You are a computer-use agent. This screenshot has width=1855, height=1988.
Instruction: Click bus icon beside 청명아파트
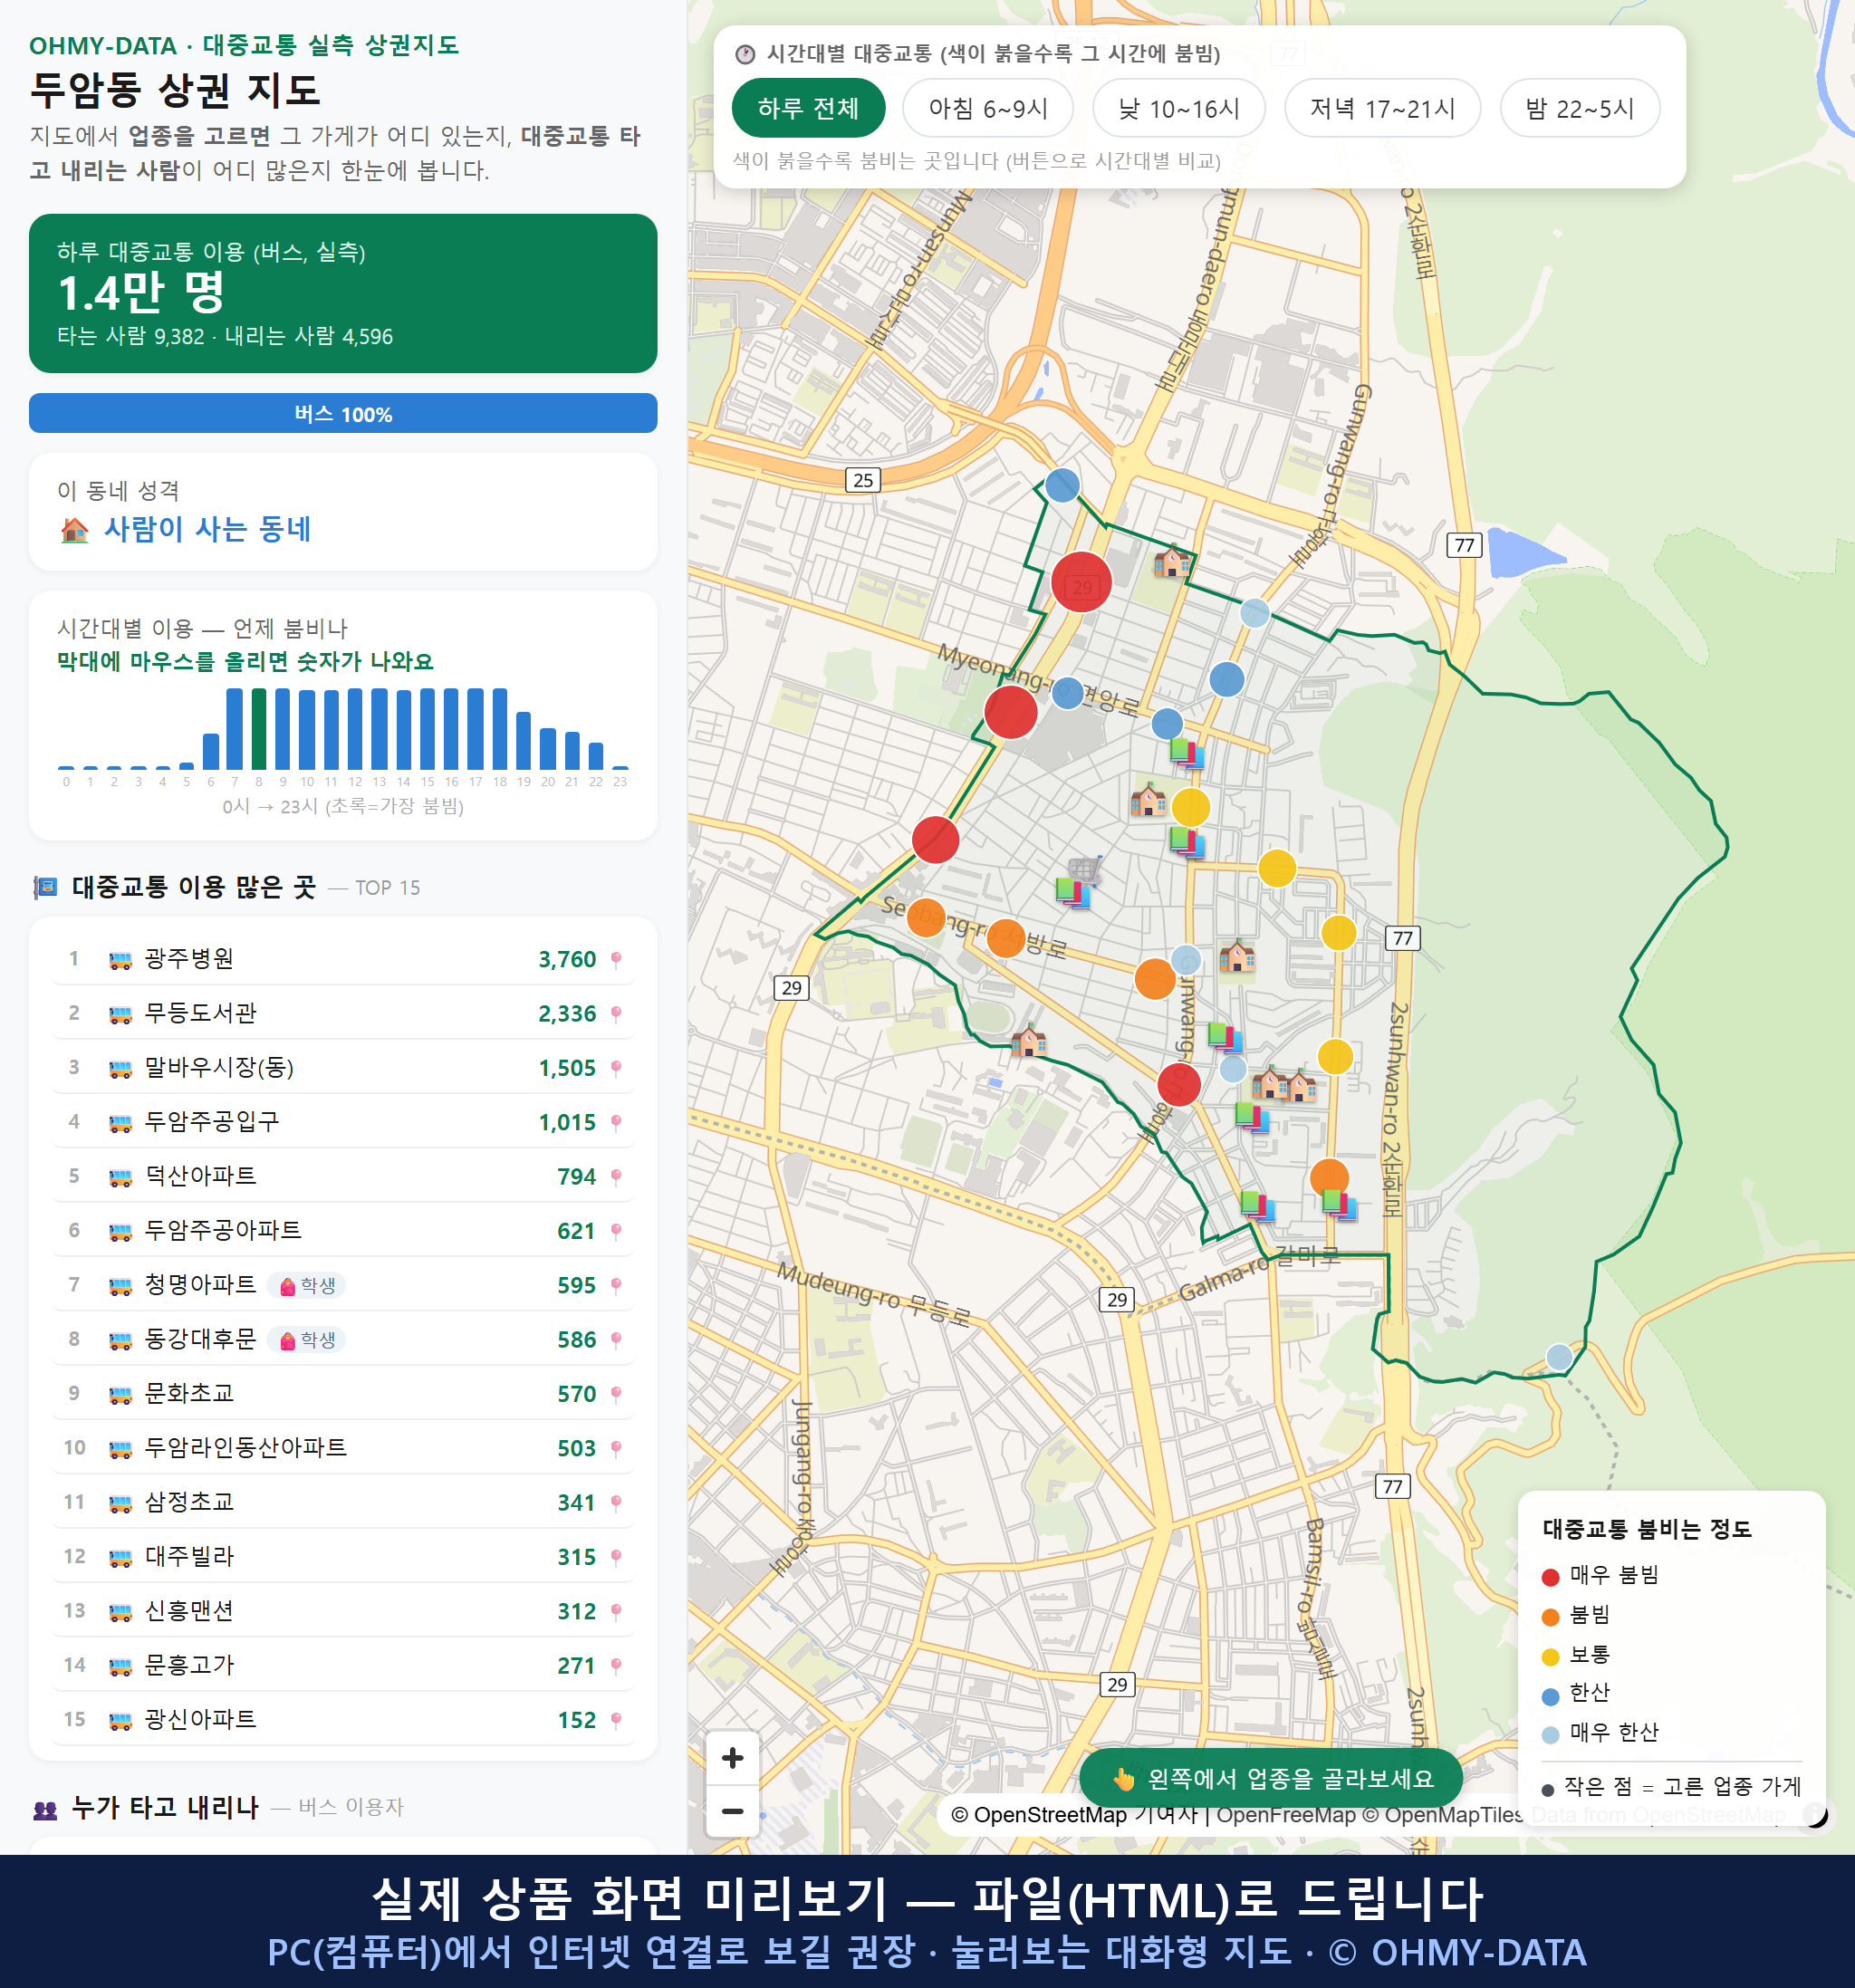click(x=120, y=1286)
